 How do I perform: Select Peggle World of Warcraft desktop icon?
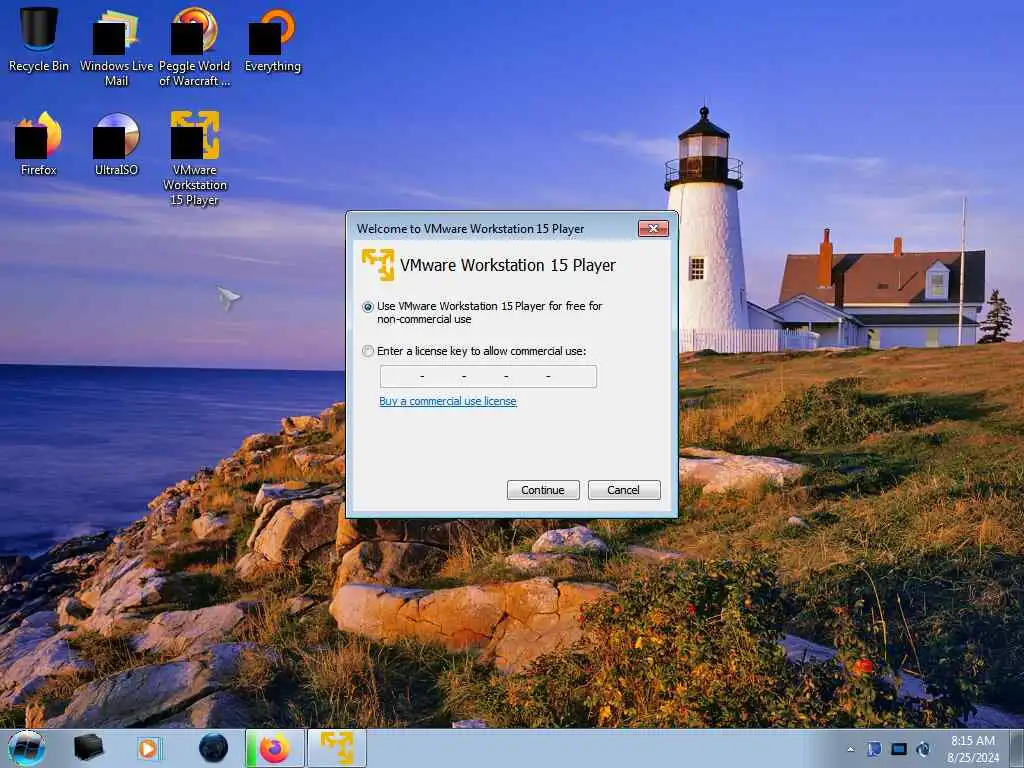(195, 47)
